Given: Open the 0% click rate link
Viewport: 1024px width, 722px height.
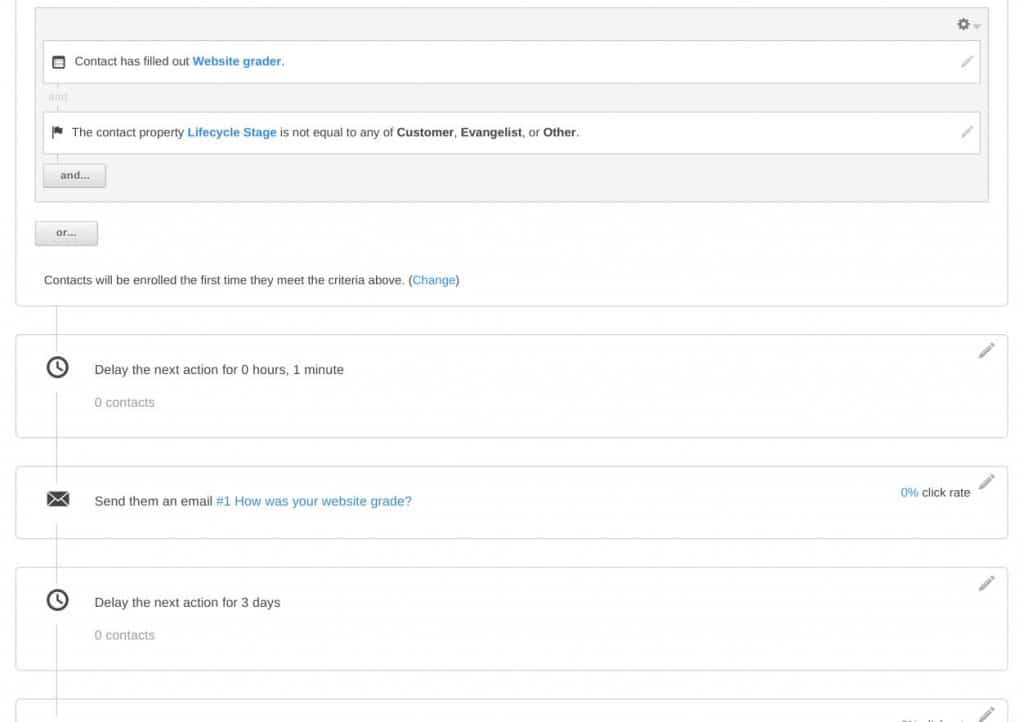Looking at the screenshot, I should [909, 493].
